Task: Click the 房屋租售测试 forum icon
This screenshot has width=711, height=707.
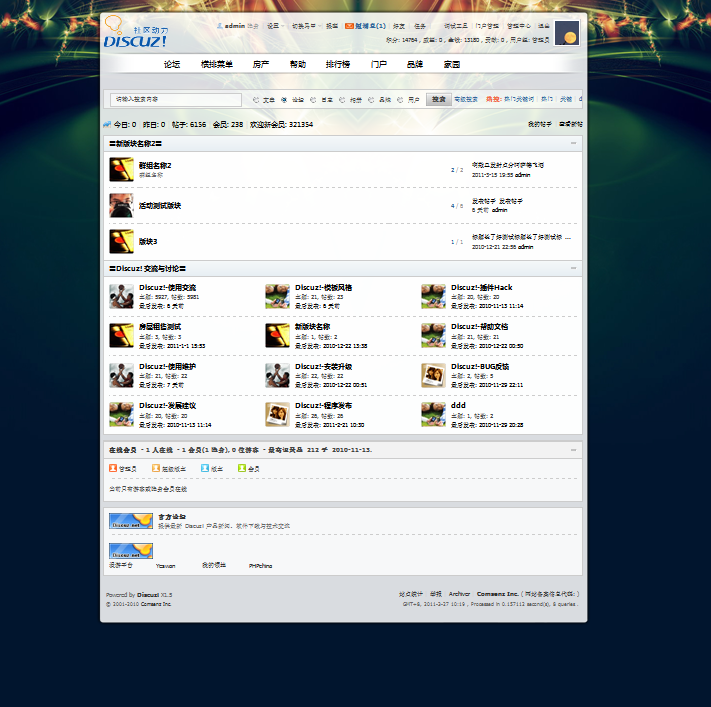Action: click(x=122, y=336)
